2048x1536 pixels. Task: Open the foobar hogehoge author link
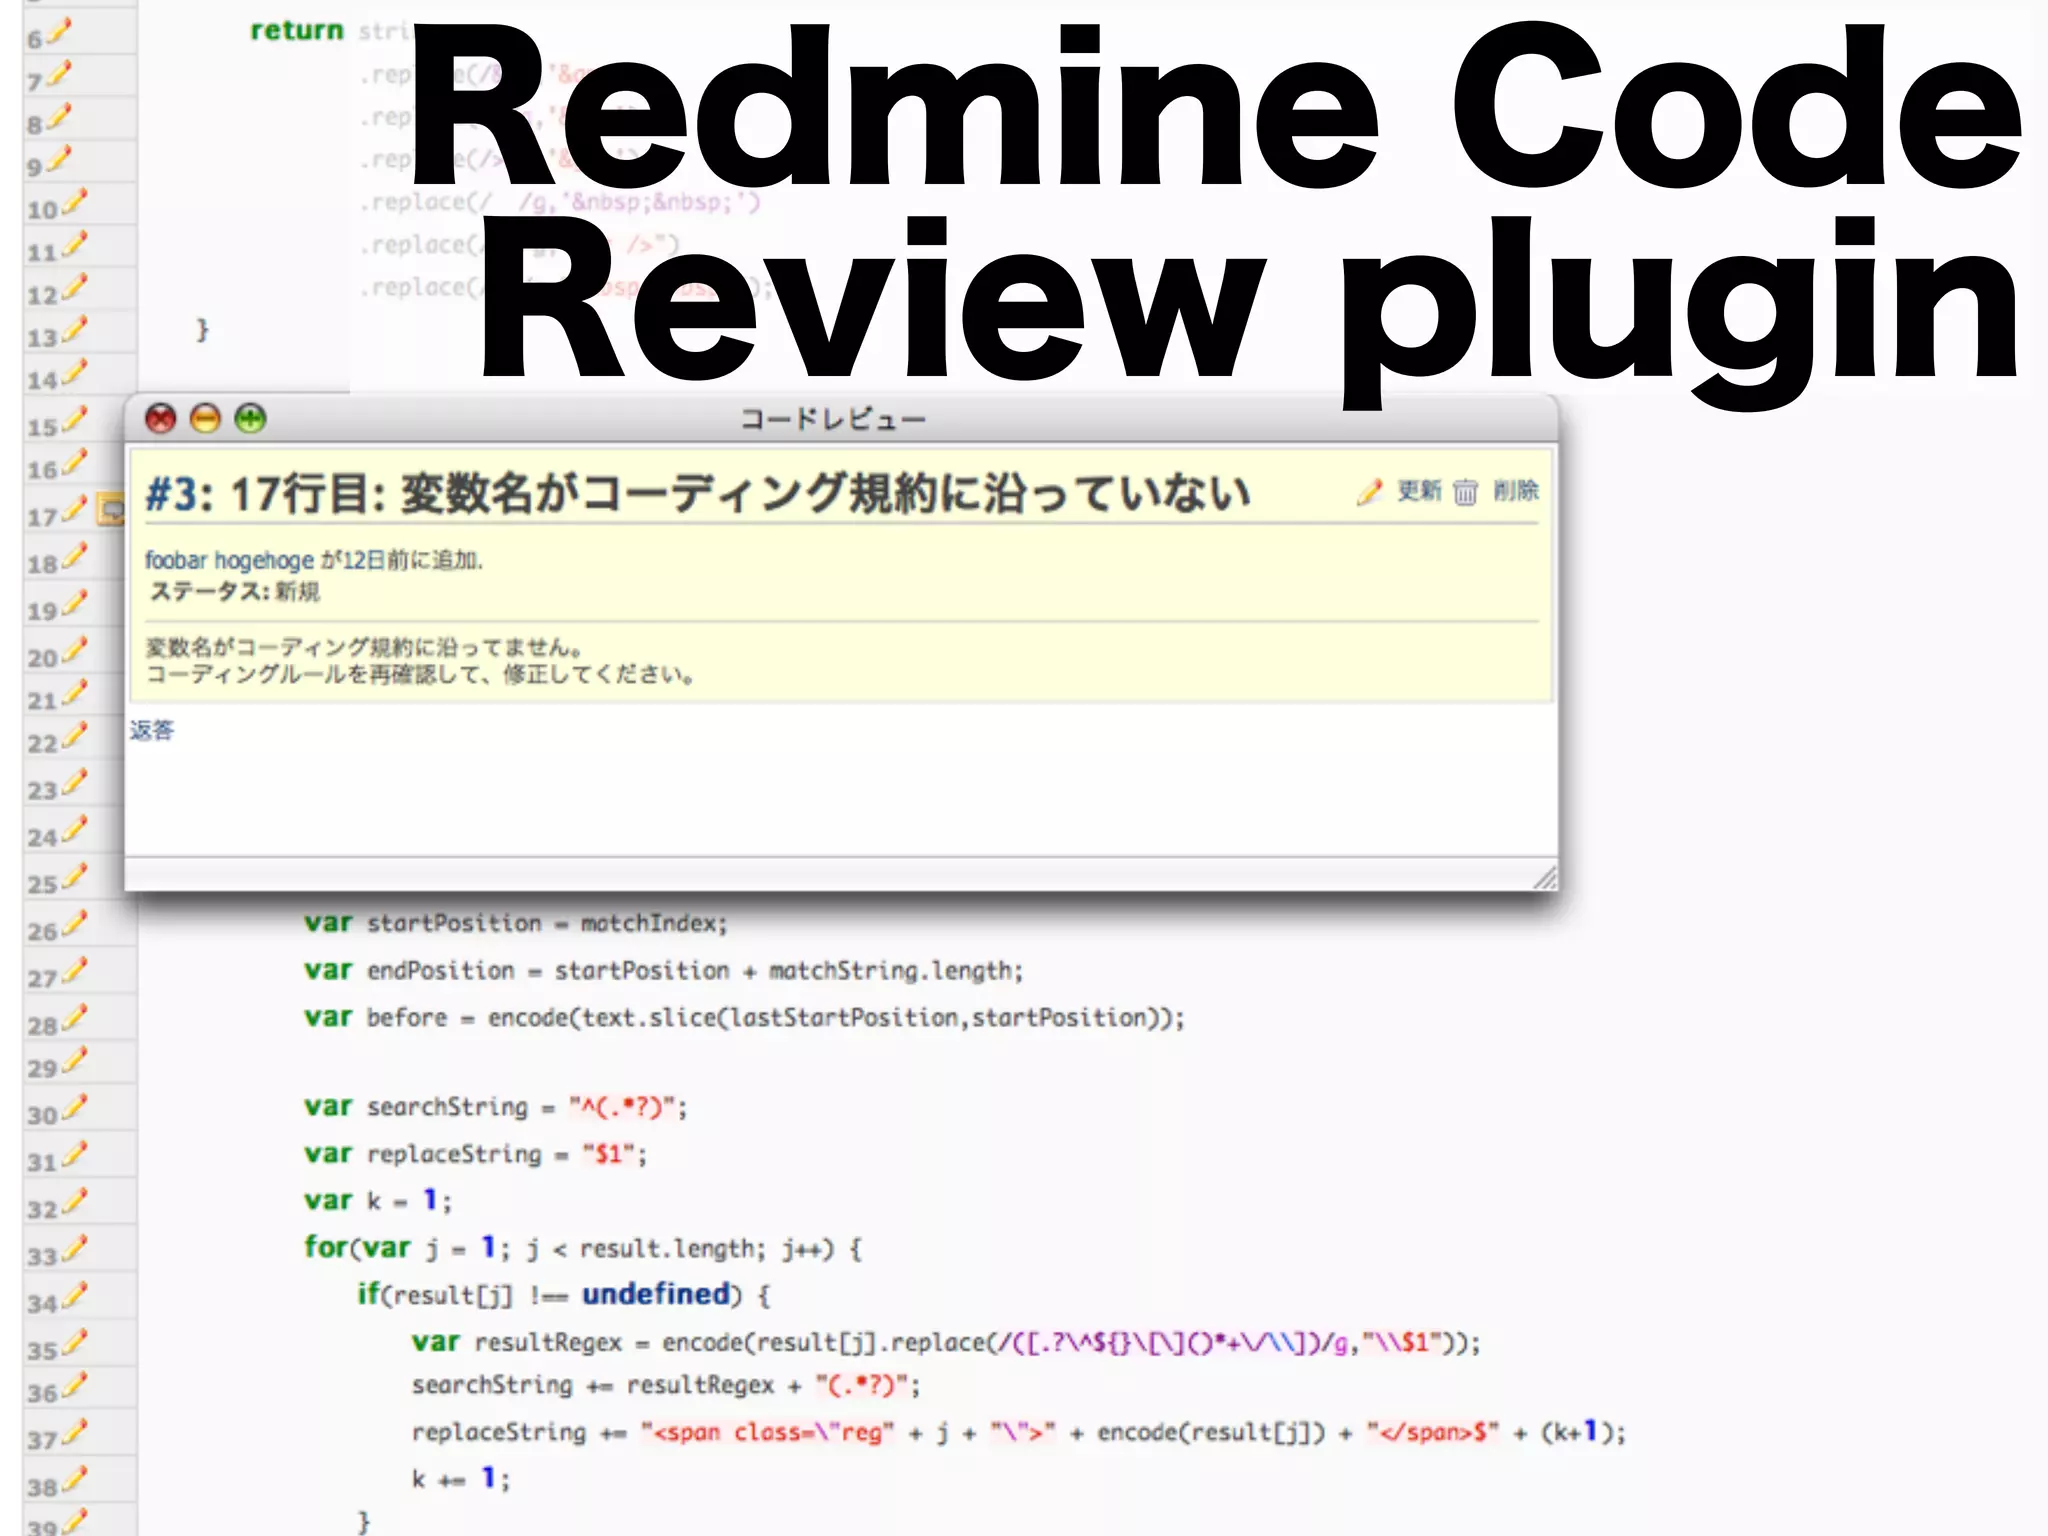click(x=229, y=560)
